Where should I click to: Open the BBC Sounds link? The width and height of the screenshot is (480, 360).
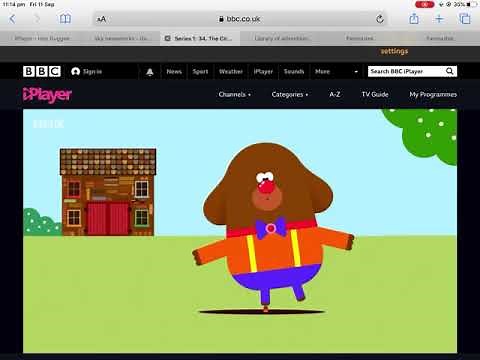[294, 71]
